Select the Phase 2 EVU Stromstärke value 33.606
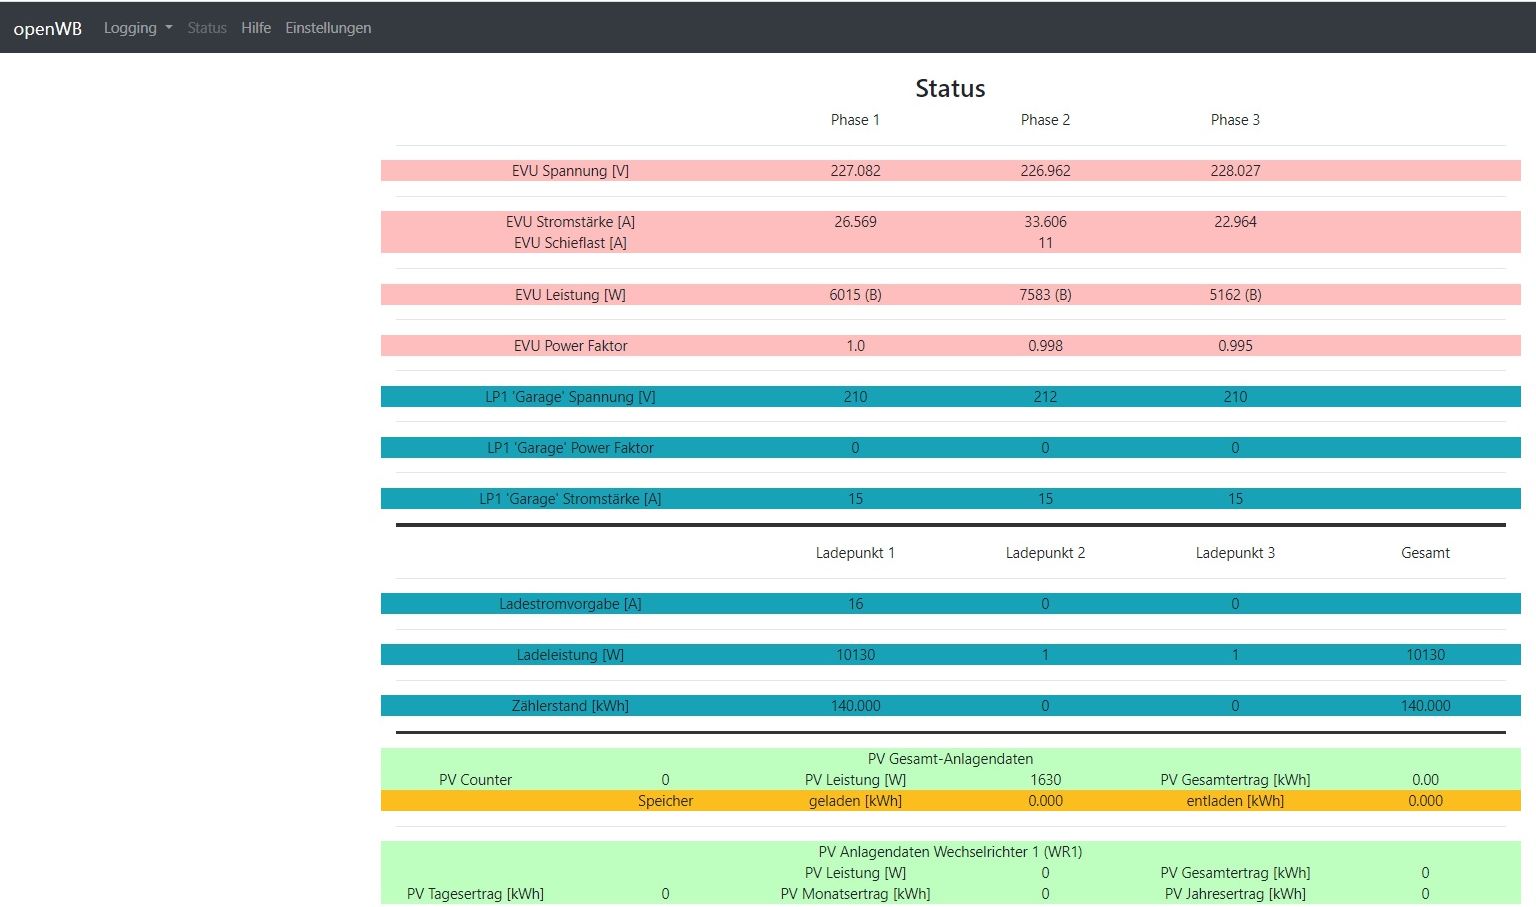1536x907 pixels. tap(1045, 222)
